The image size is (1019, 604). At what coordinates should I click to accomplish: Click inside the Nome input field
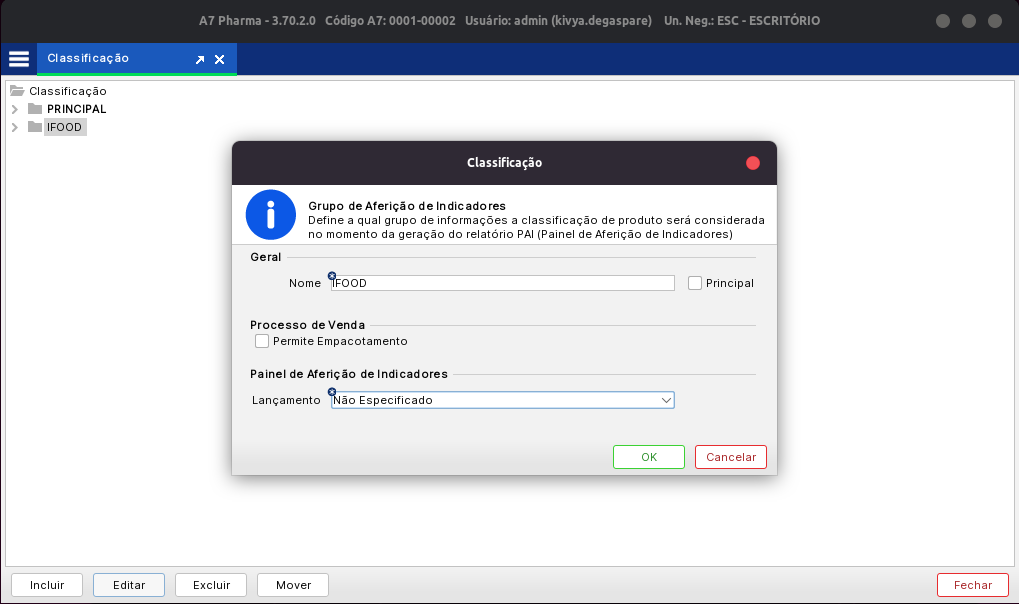500,283
